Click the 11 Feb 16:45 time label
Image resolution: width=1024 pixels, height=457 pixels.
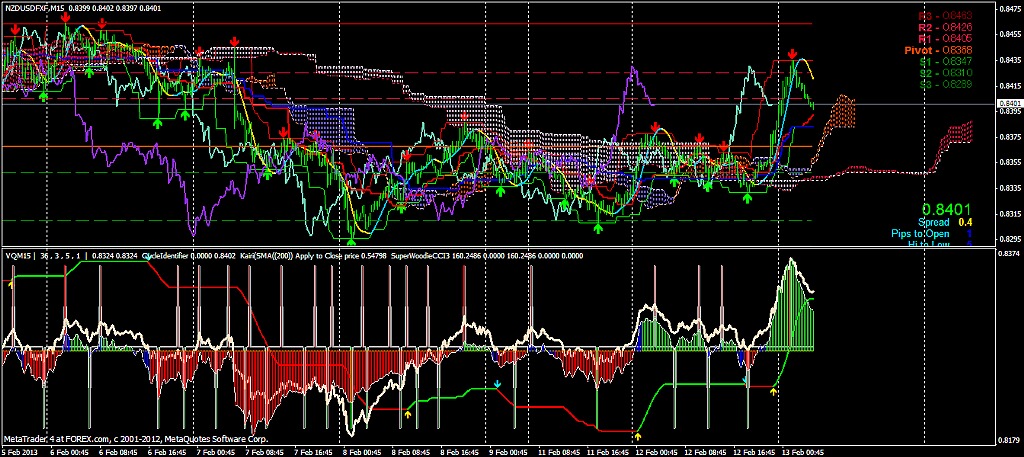[x=608, y=452]
